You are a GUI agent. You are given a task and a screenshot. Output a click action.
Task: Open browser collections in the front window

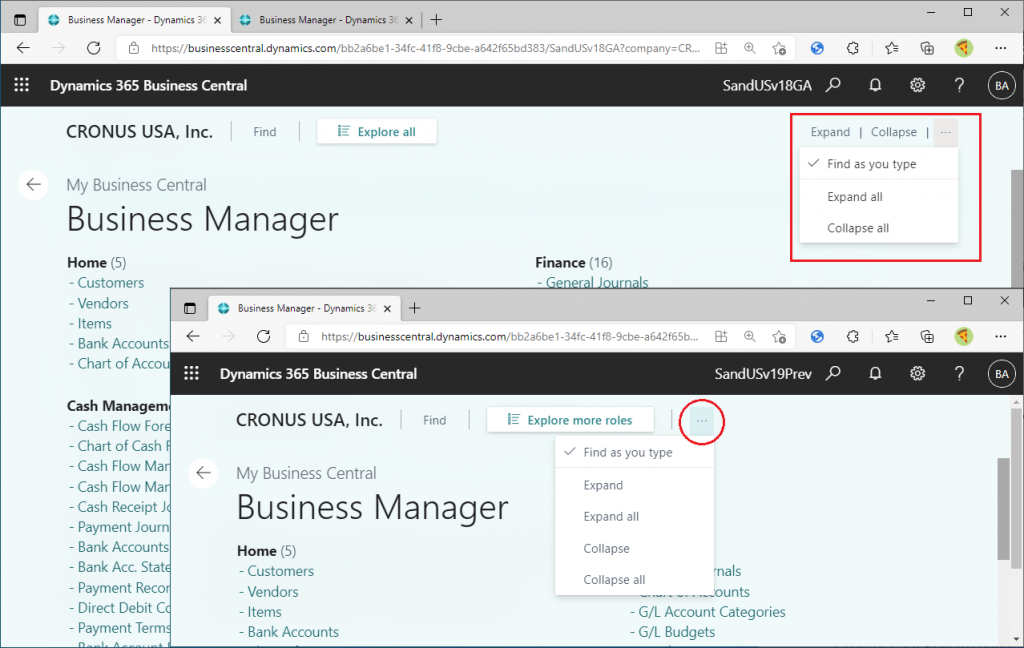[927, 336]
